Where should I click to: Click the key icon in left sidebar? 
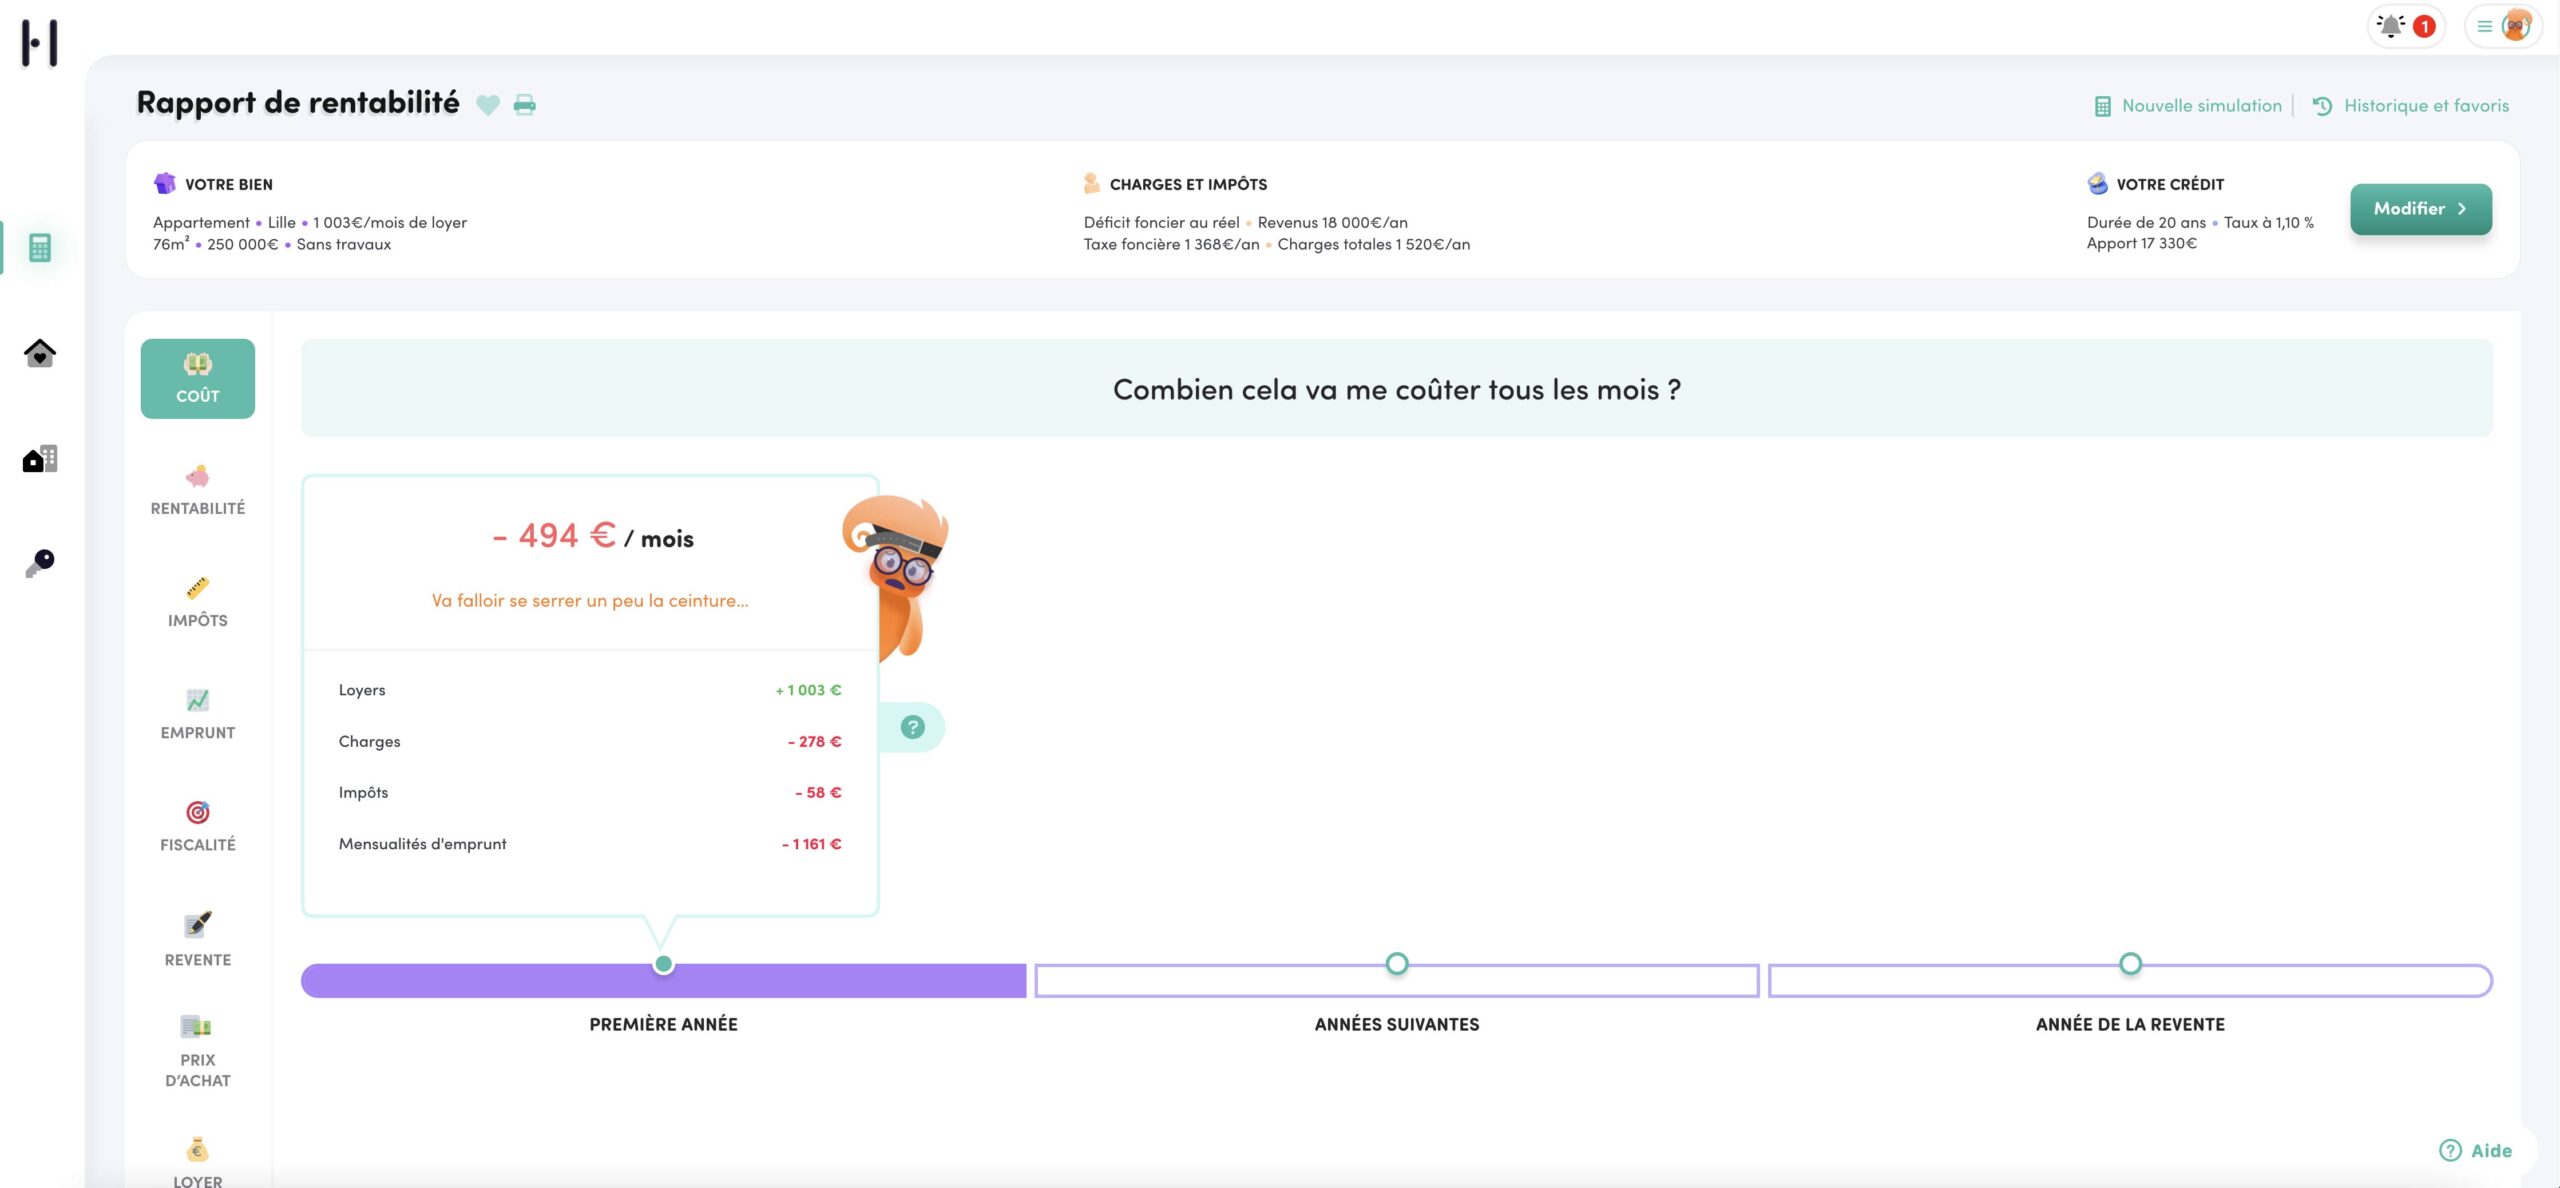coord(40,563)
